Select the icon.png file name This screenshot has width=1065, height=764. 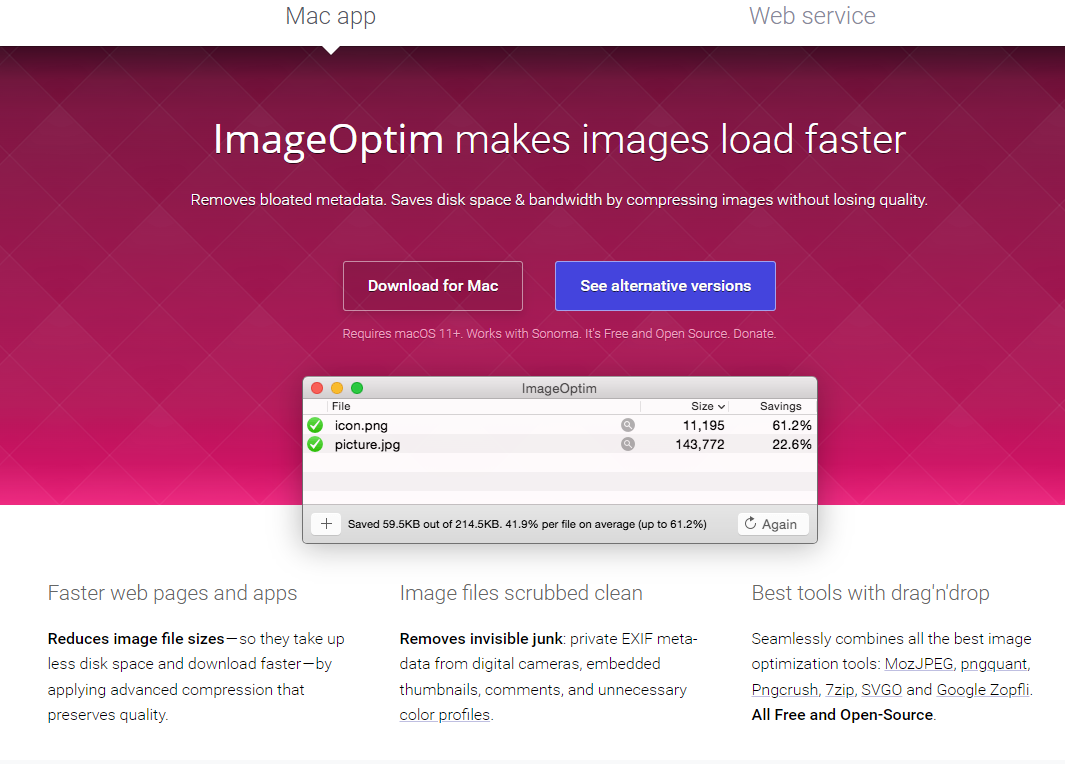361,426
